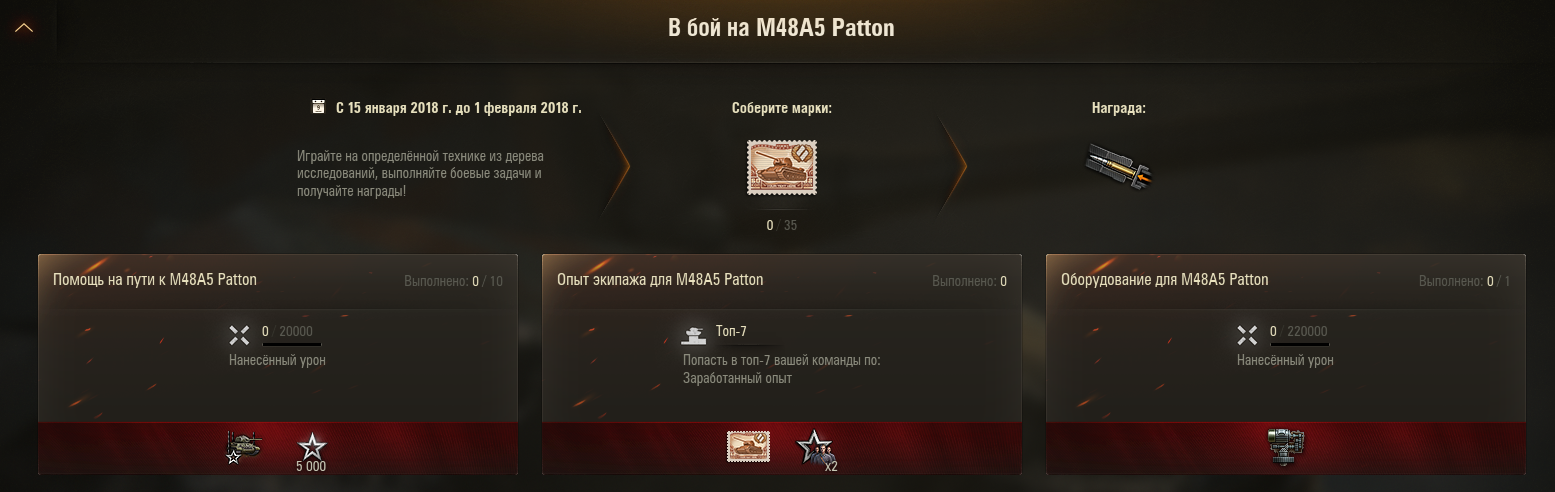The width and height of the screenshot is (1555, 492).
Task: Click the В бой на M48A5 Patton title
Action: click(781, 28)
